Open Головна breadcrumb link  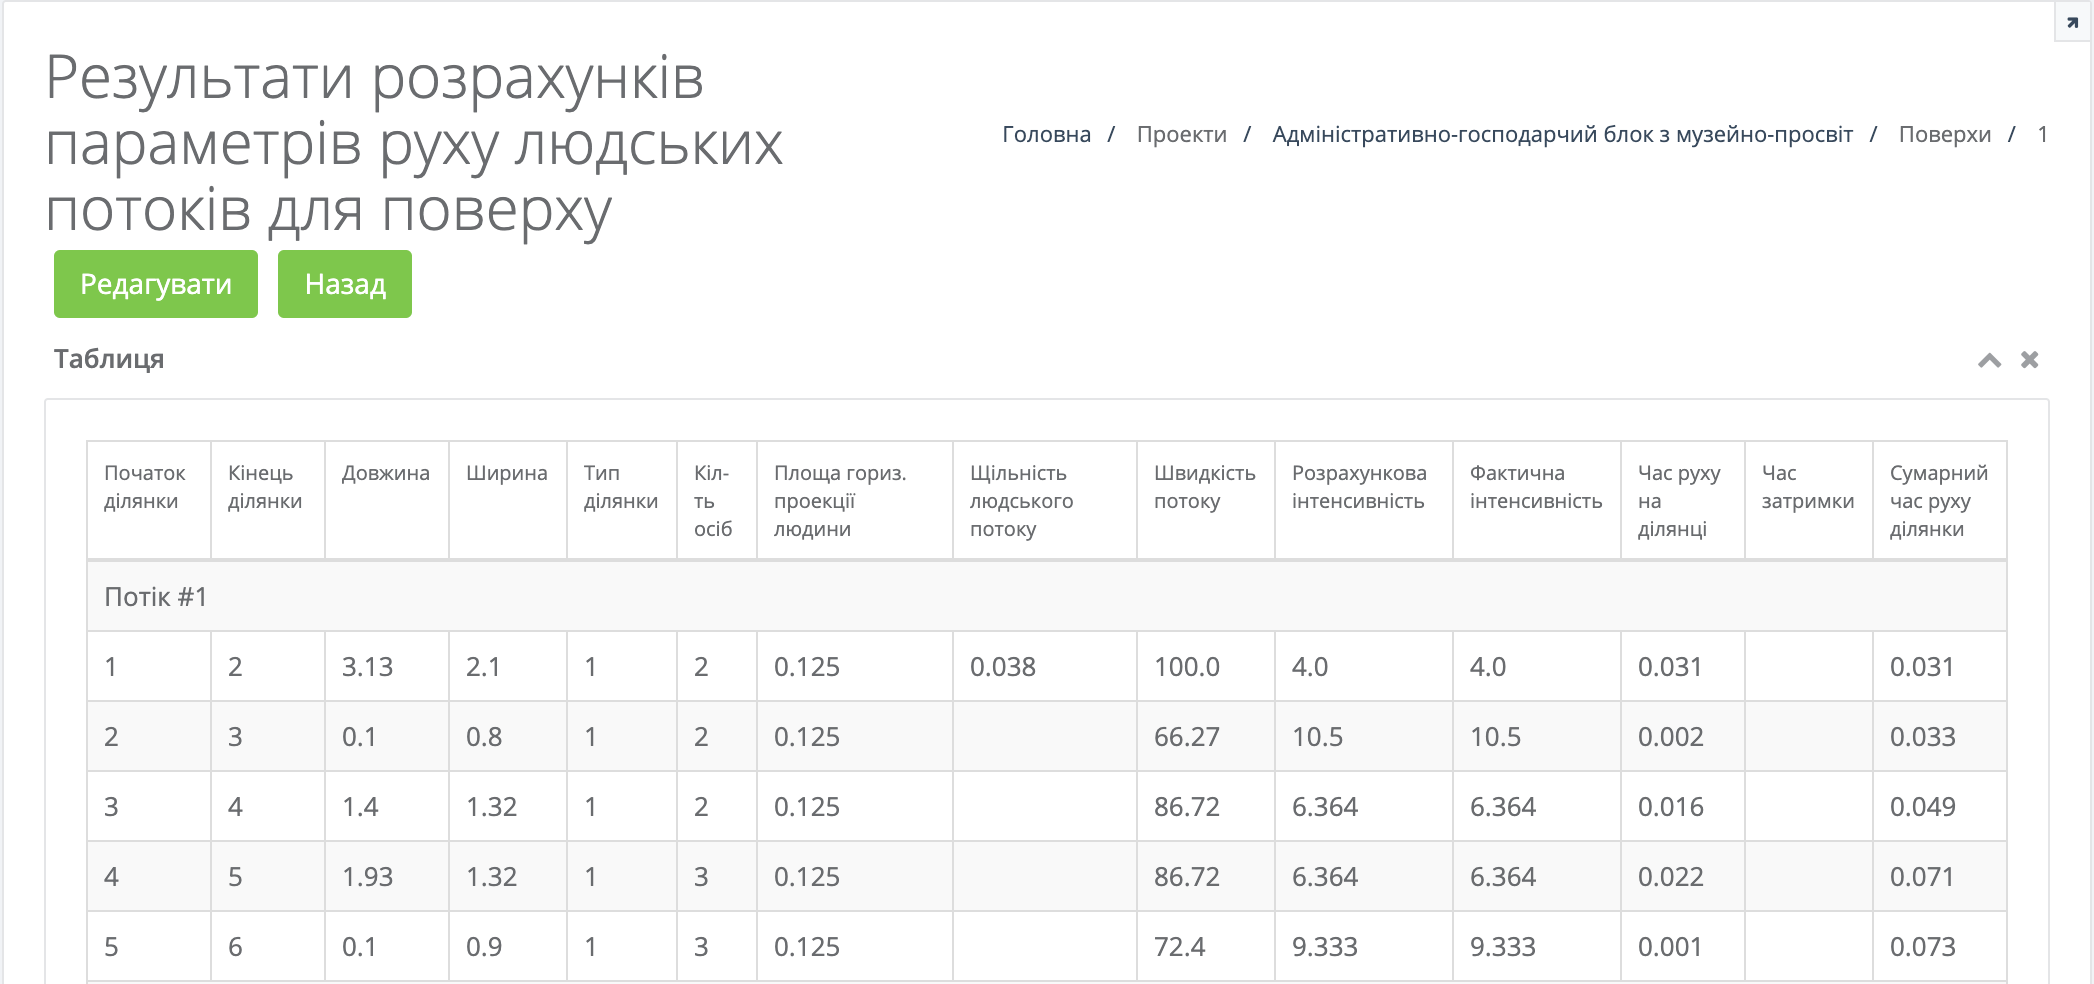(1046, 134)
